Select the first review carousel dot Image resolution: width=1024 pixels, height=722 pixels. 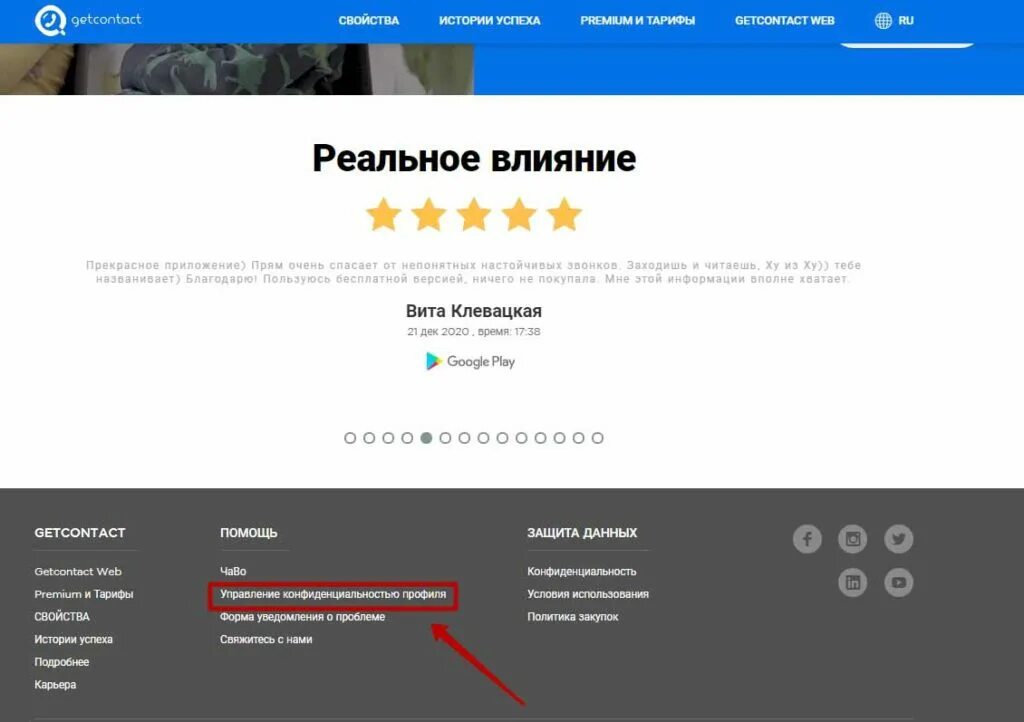point(350,438)
